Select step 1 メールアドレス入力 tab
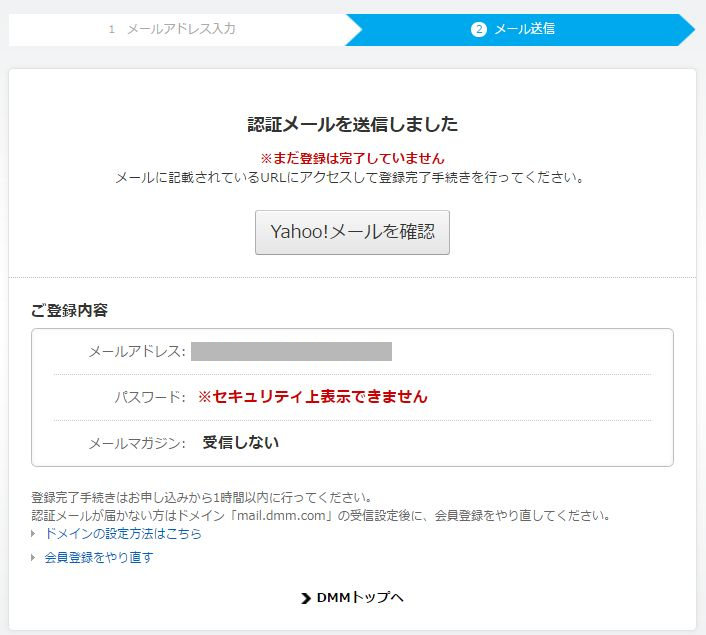This screenshot has height=635, width=706. 180,29
